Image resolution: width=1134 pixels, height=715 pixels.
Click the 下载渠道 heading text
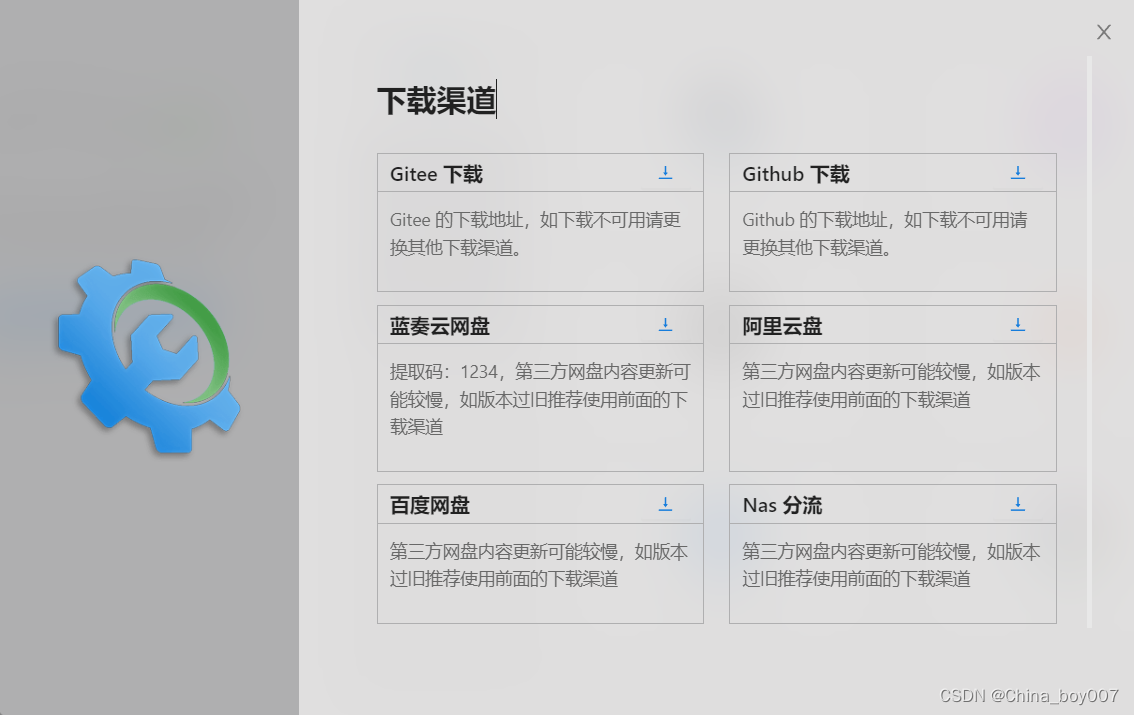click(437, 100)
